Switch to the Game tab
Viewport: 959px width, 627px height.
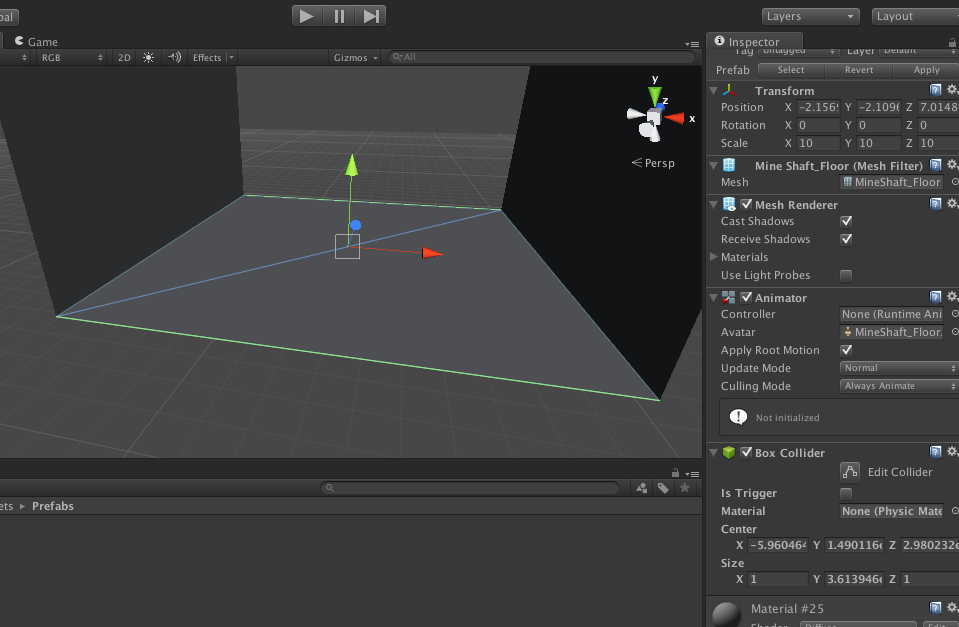36,42
